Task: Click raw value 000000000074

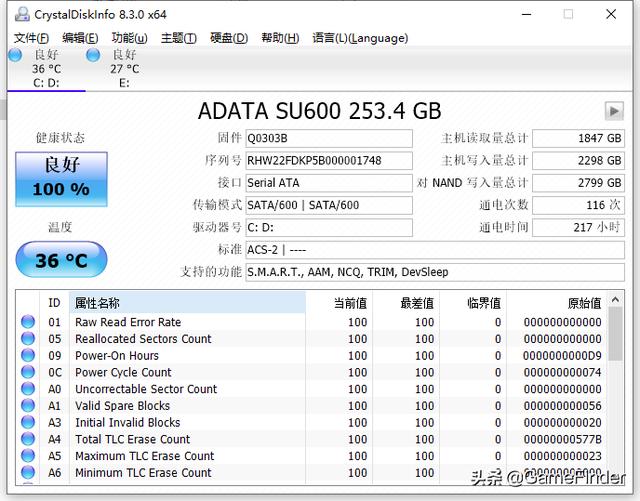Action: (562, 372)
